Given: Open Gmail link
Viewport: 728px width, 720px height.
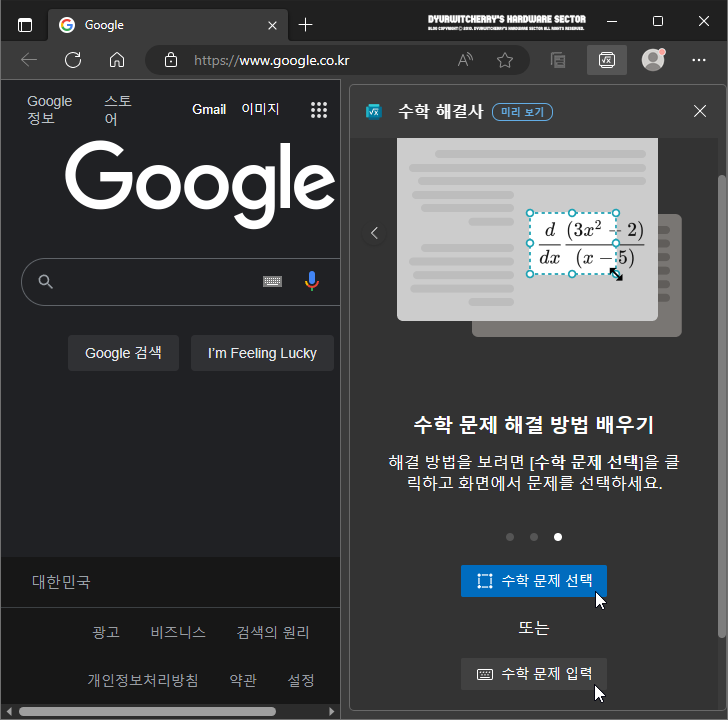Looking at the screenshot, I should pos(209,110).
